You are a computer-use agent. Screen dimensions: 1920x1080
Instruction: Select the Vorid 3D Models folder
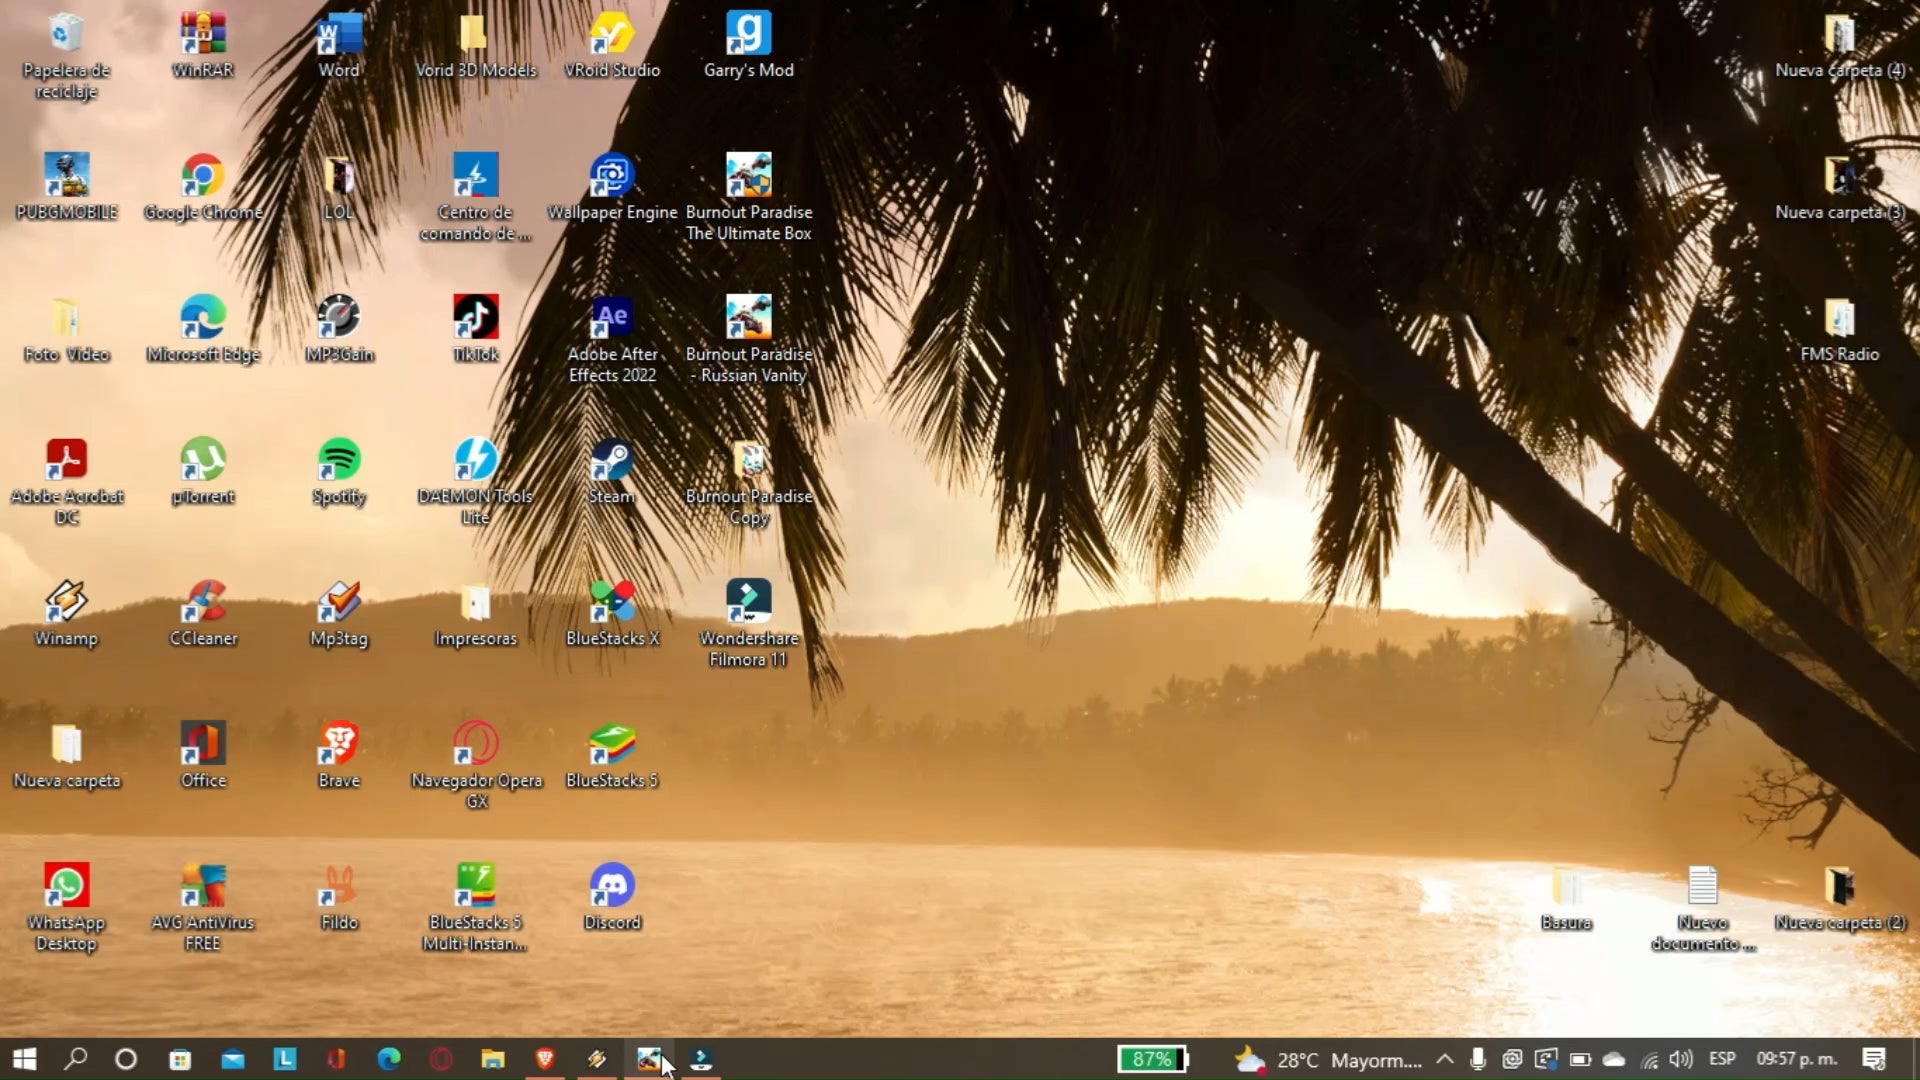476,46
